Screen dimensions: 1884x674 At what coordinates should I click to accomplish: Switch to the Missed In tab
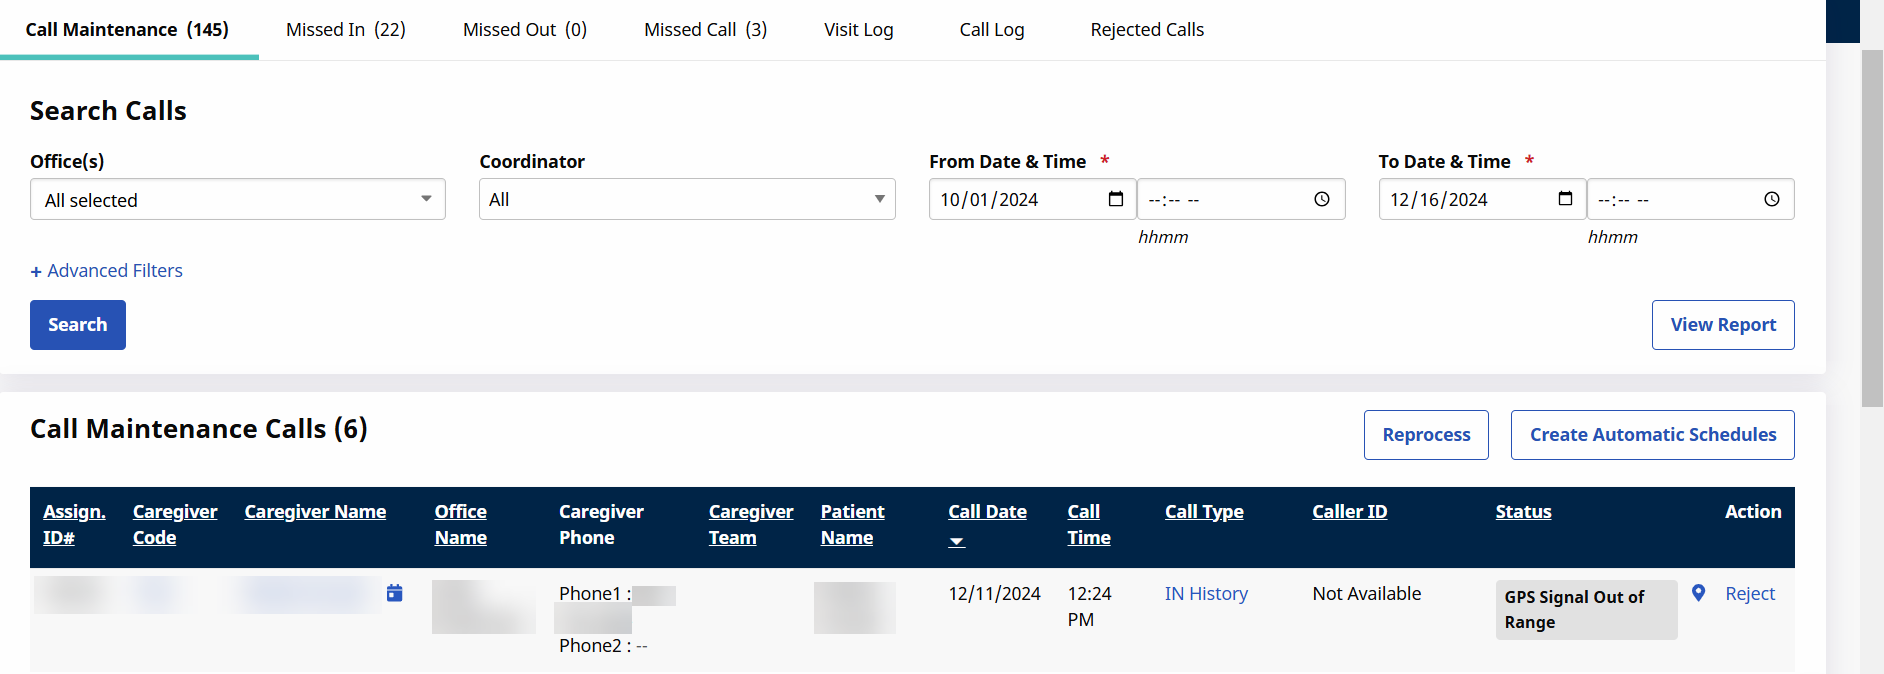tap(346, 30)
